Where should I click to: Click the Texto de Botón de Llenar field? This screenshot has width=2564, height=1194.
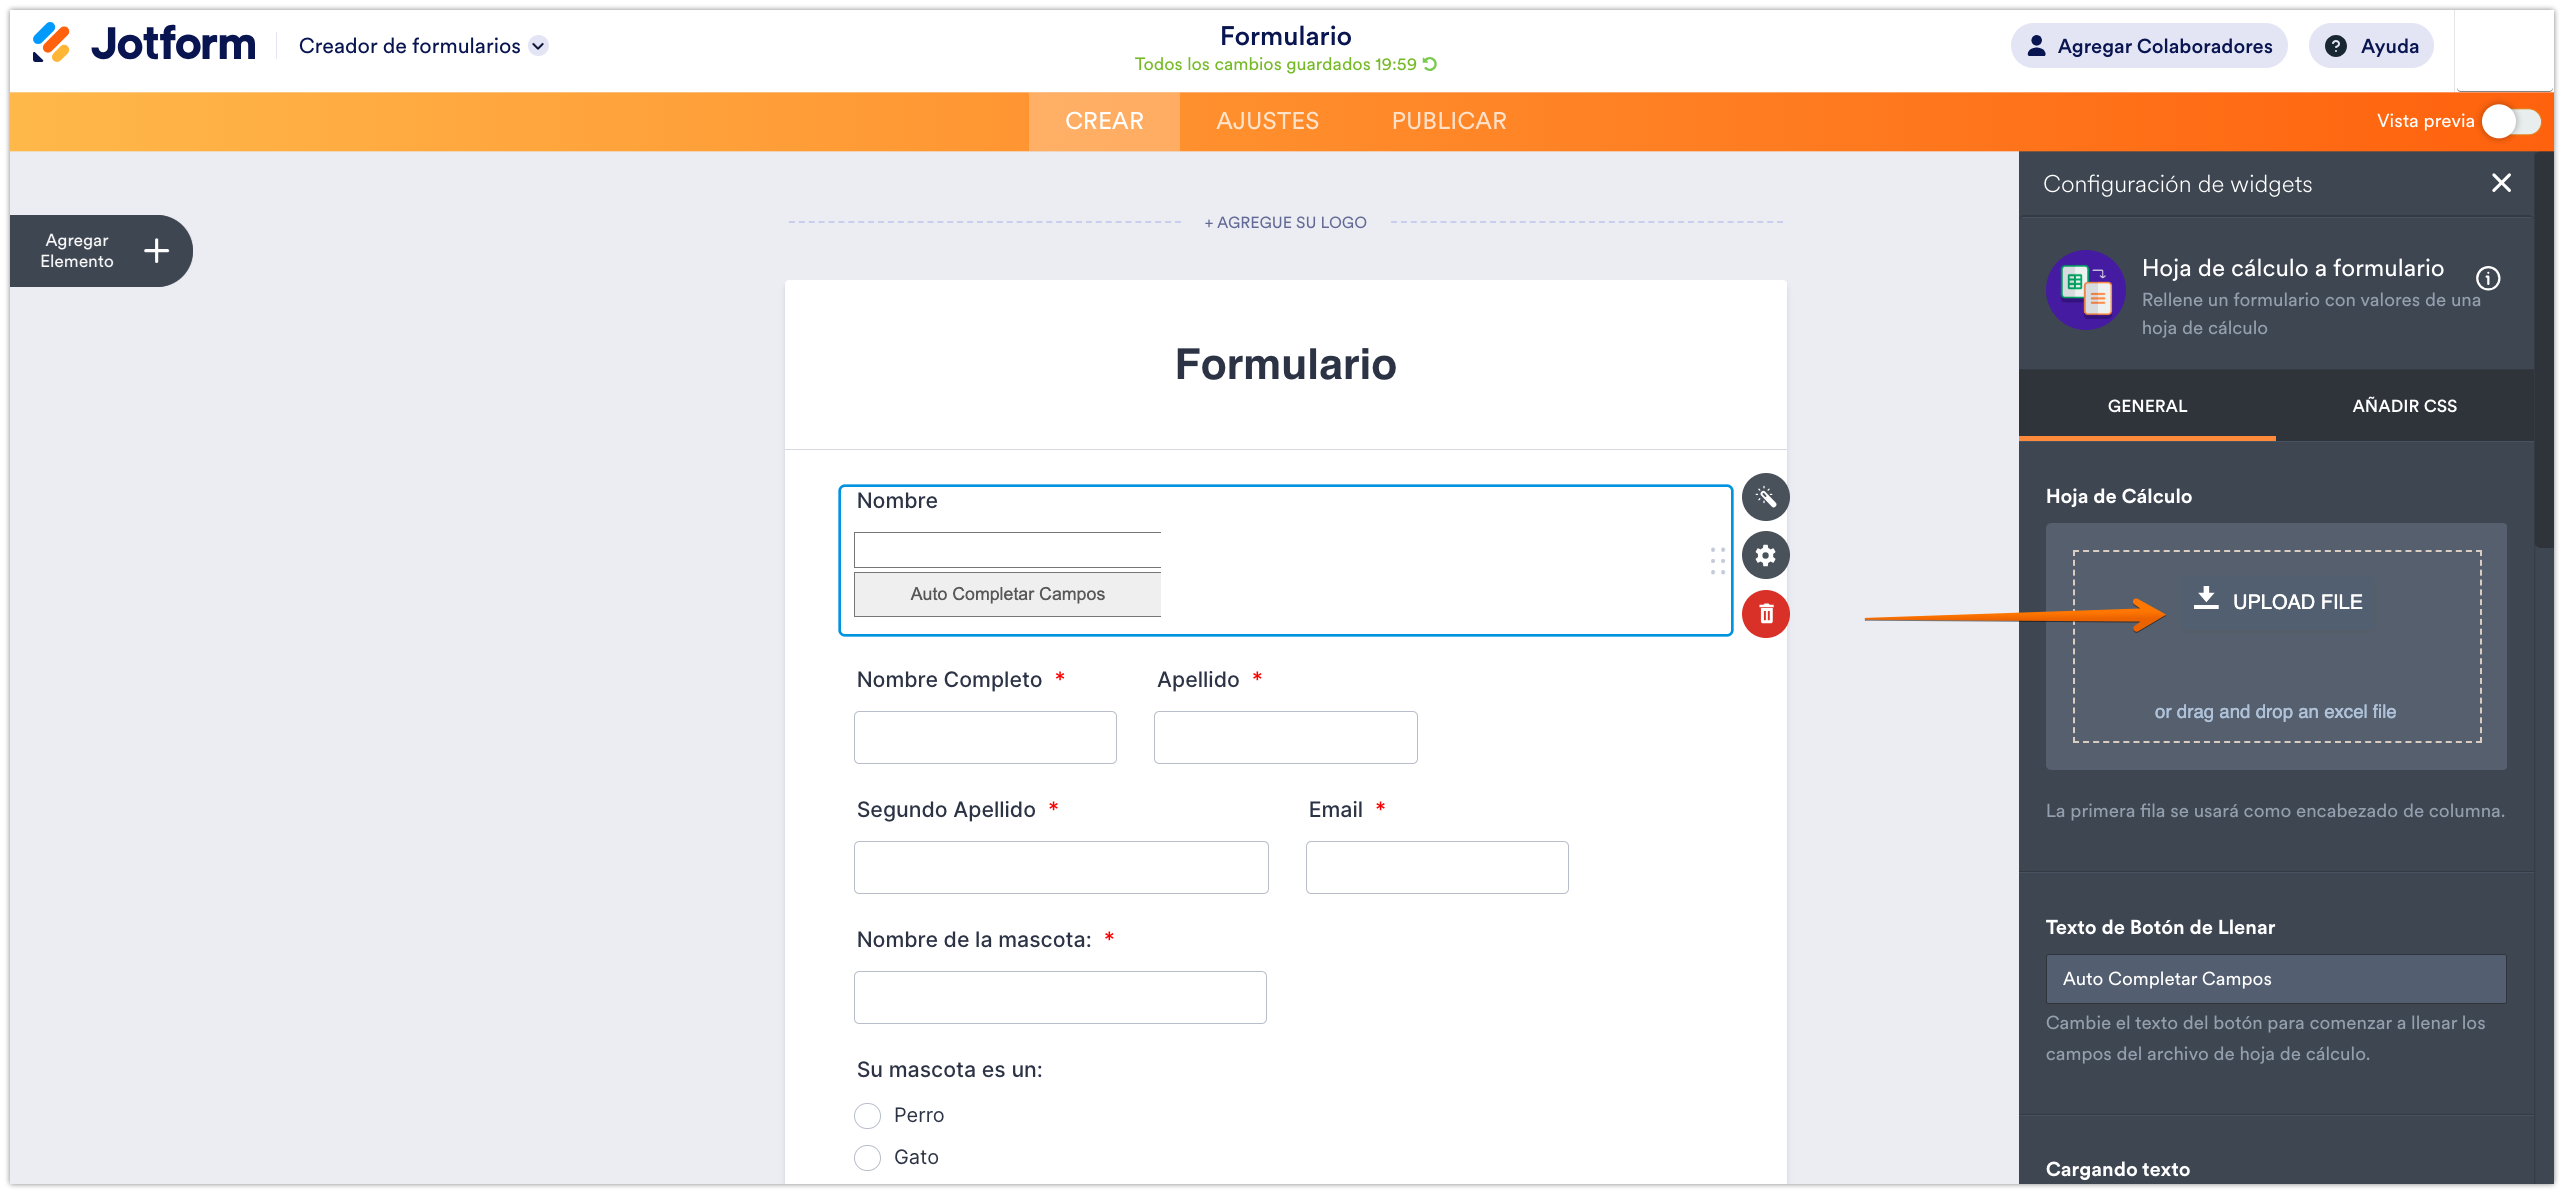2275,979
